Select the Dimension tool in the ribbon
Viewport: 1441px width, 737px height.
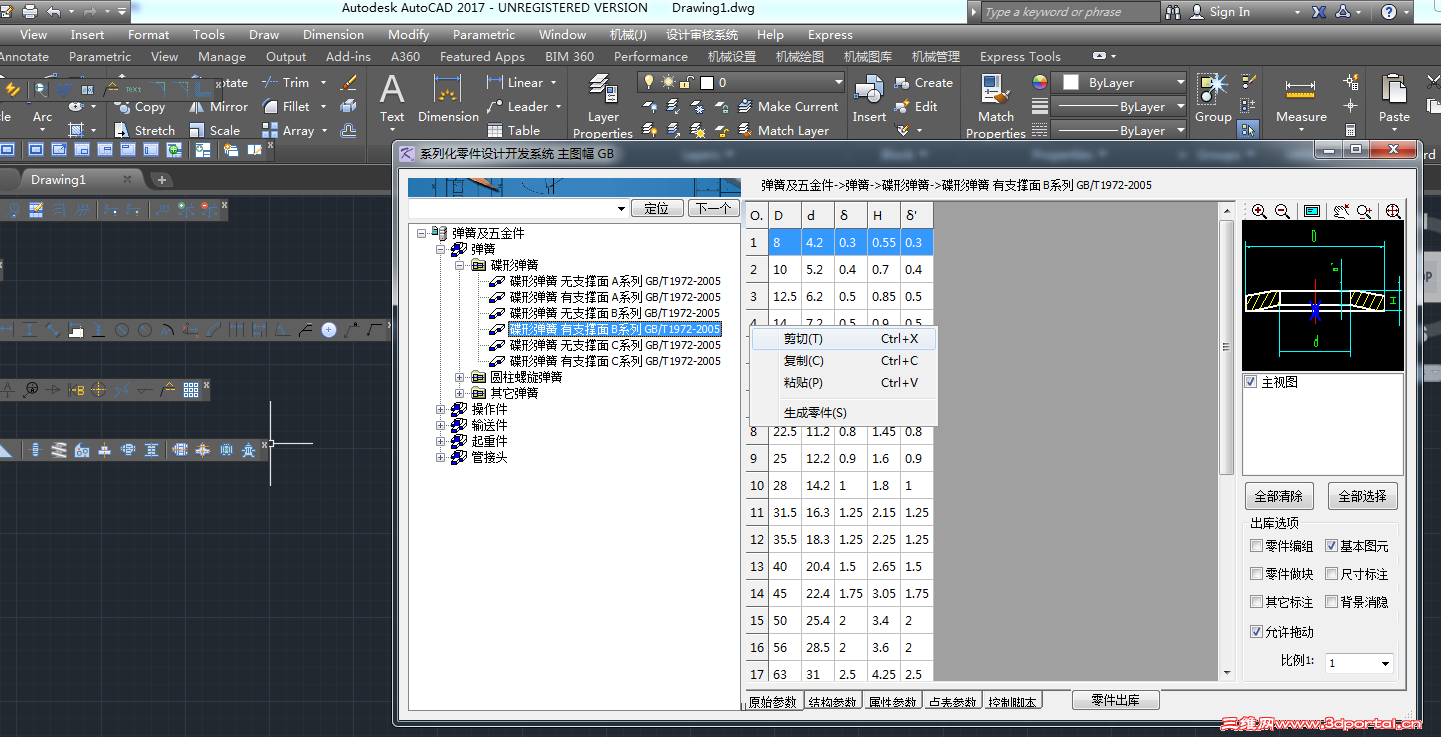[448, 99]
